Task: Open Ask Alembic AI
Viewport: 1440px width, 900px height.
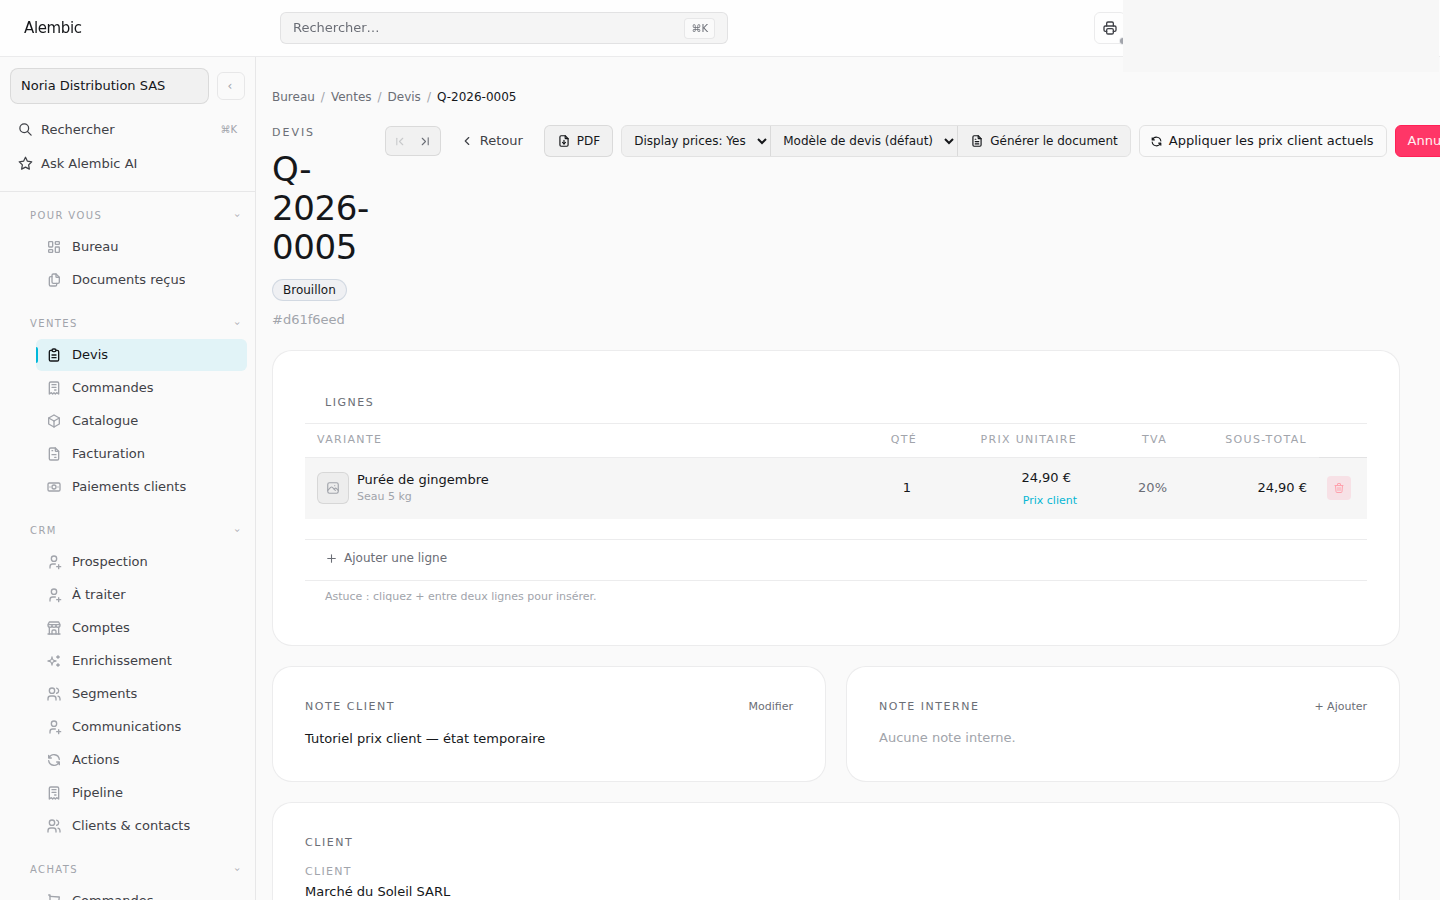Action: (x=128, y=163)
